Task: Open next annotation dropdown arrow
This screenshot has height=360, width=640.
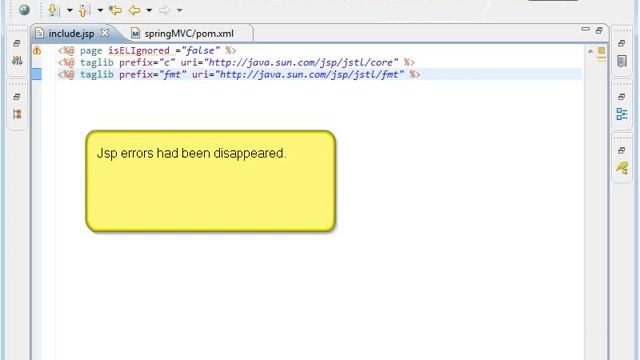Action: [70, 10]
